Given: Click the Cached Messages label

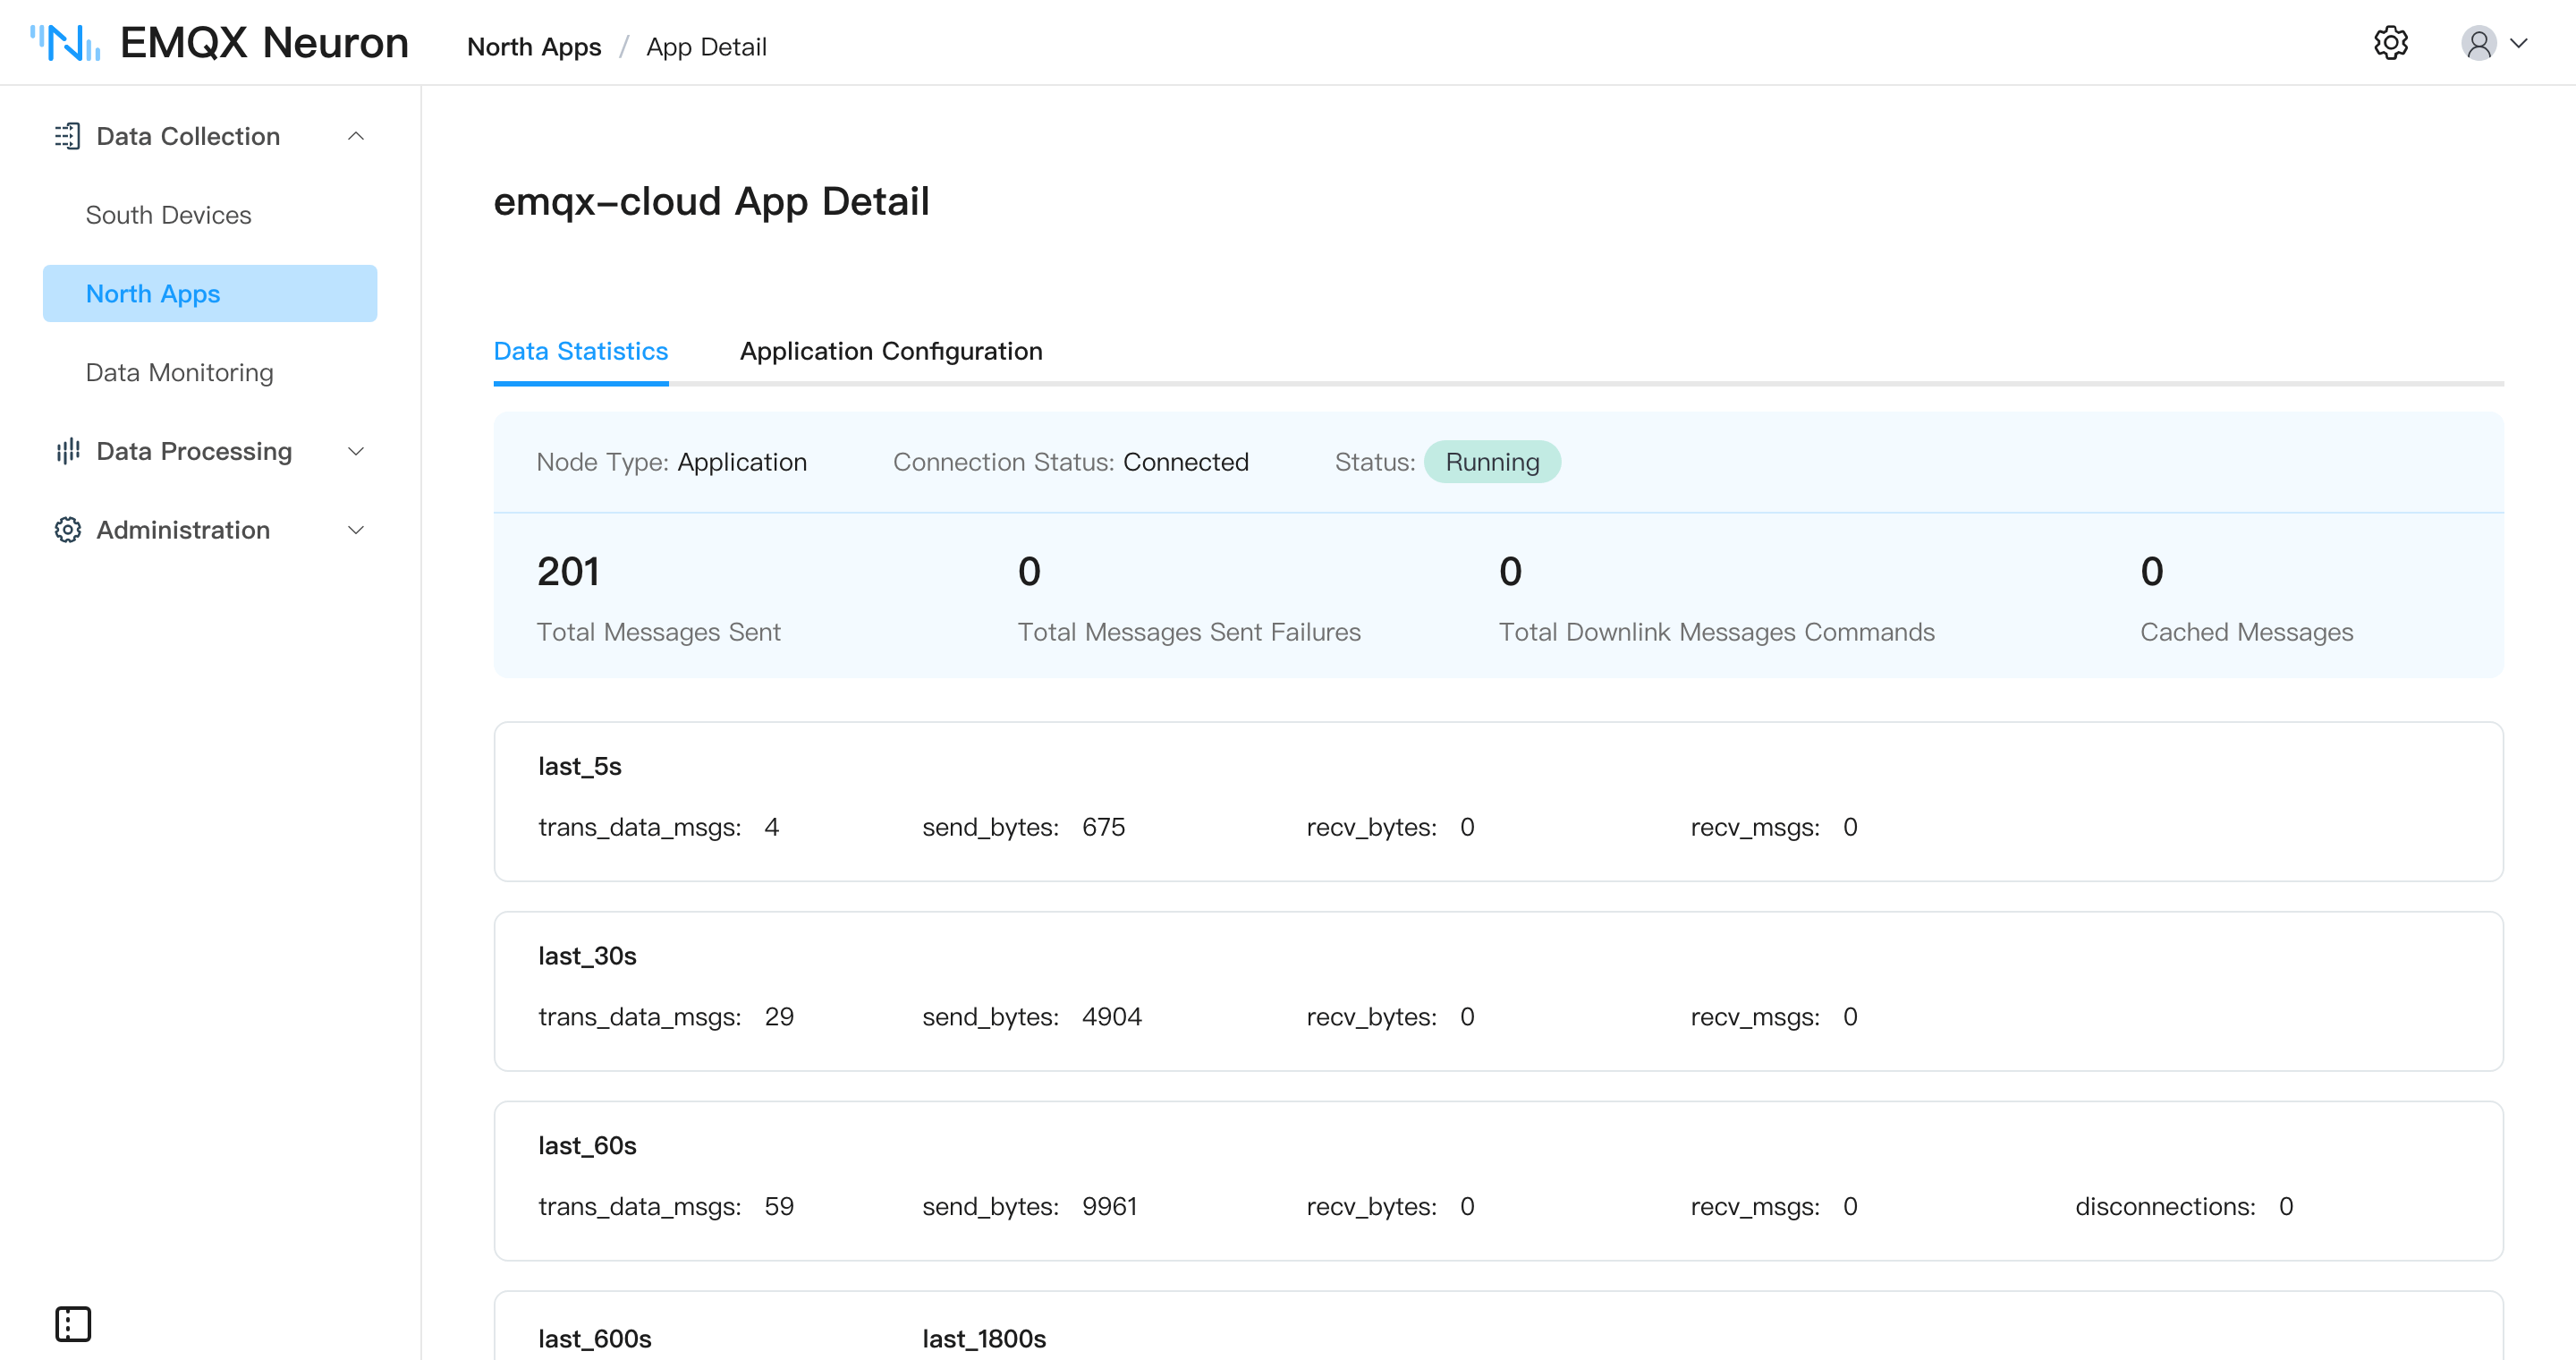Looking at the screenshot, I should tap(2246, 632).
